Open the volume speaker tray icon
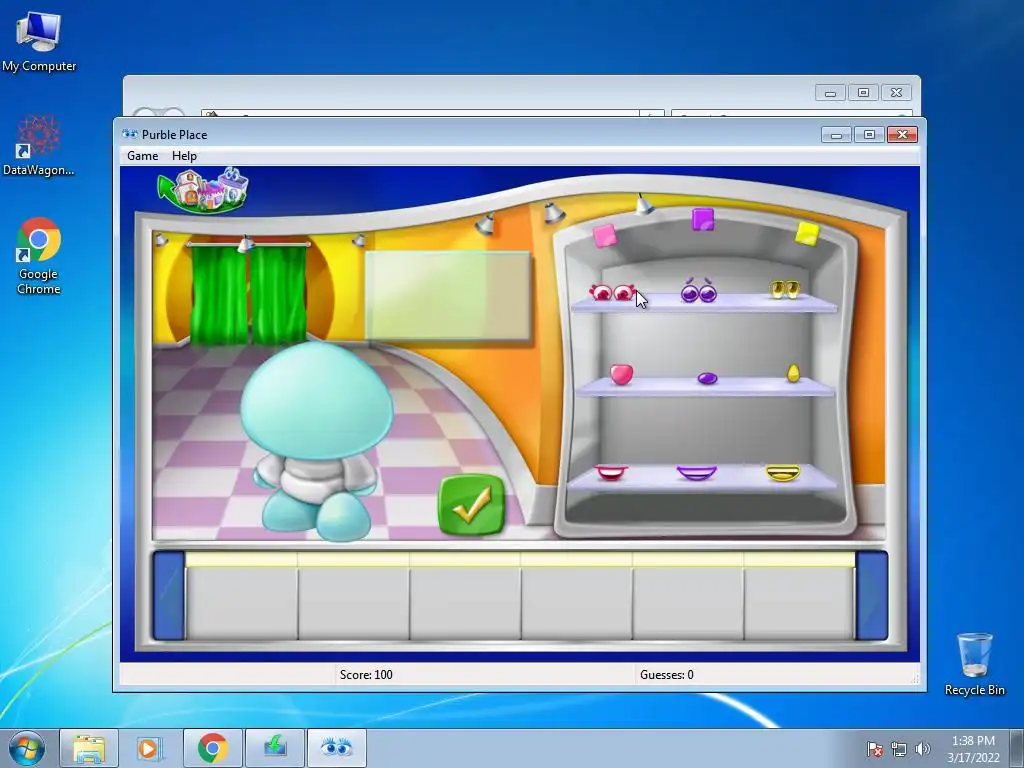 922,749
